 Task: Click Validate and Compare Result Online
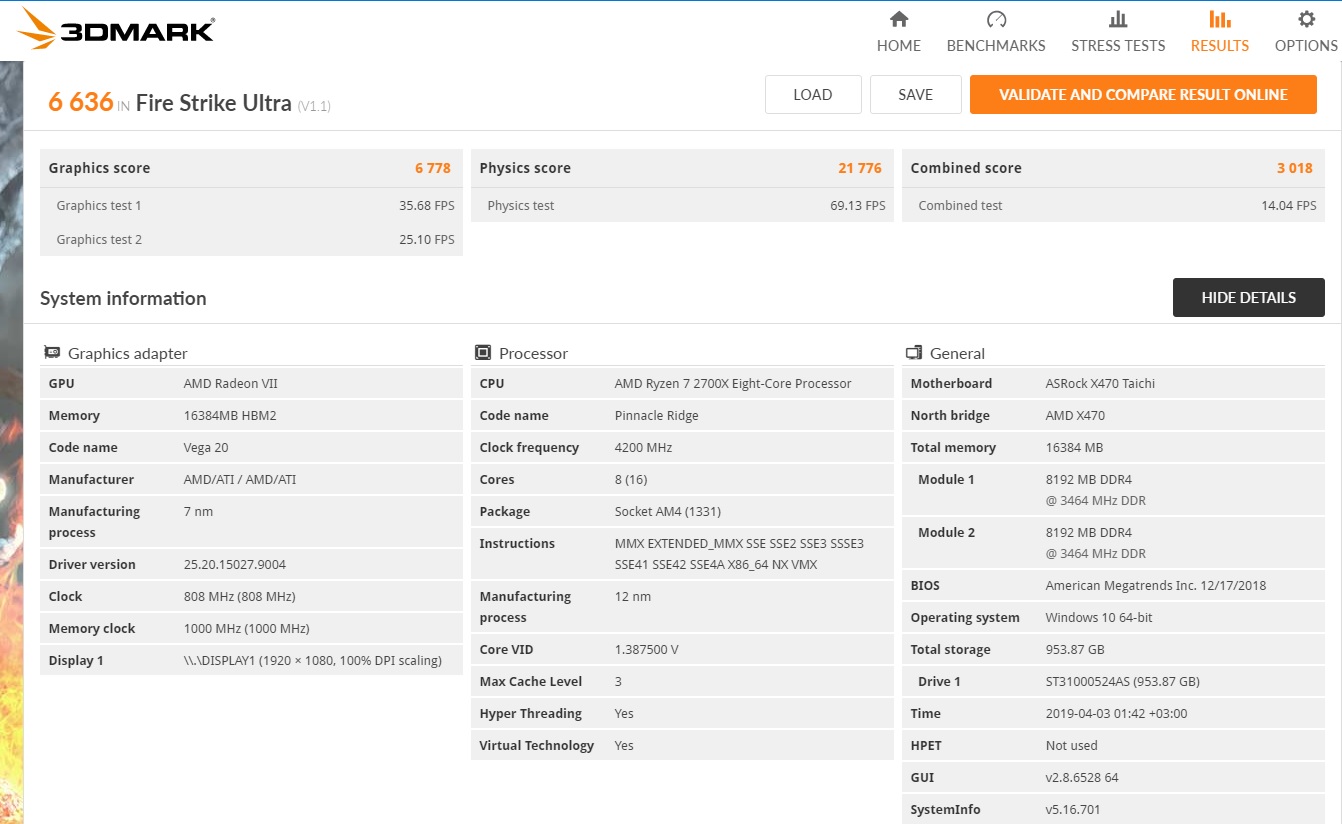(x=1143, y=95)
